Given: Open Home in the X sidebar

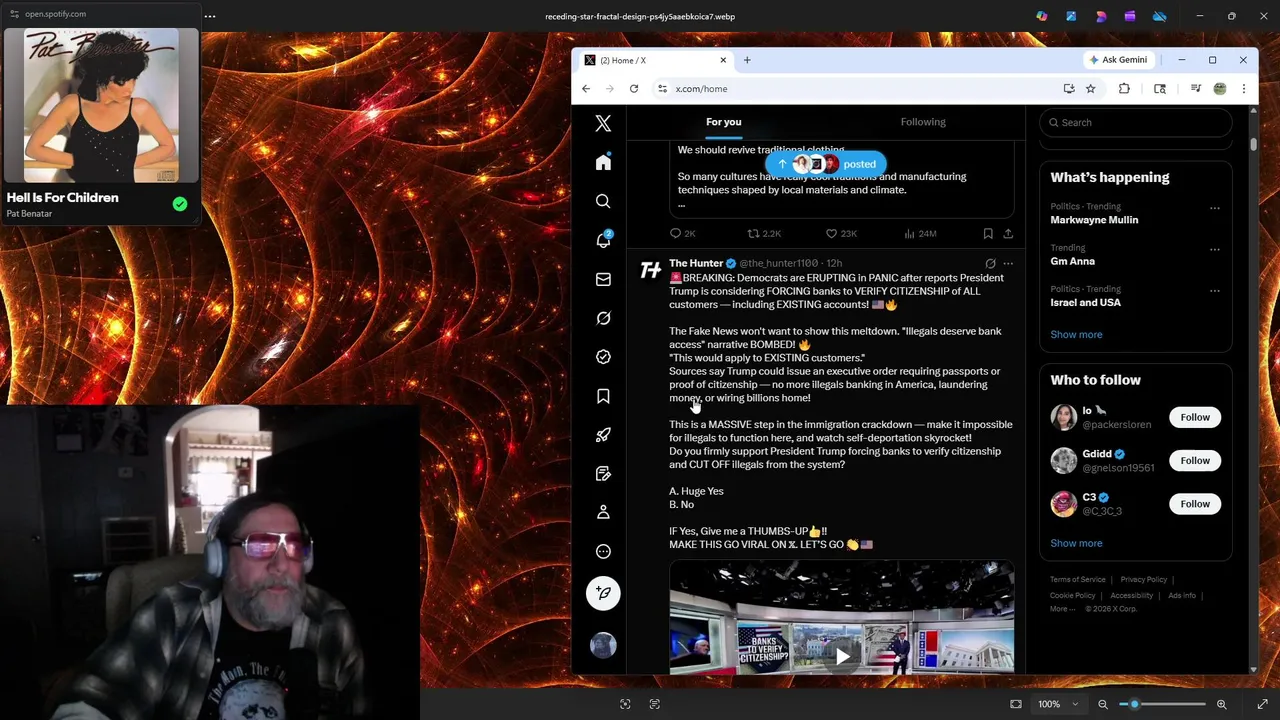Looking at the screenshot, I should pyautogui.click(x=603, y=162).
